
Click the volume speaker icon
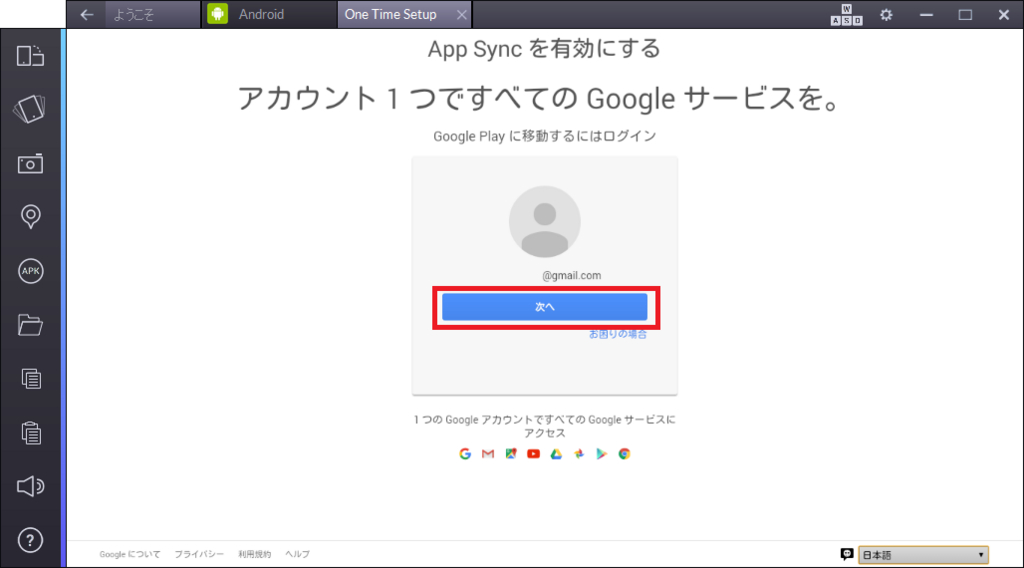[30, 486]
